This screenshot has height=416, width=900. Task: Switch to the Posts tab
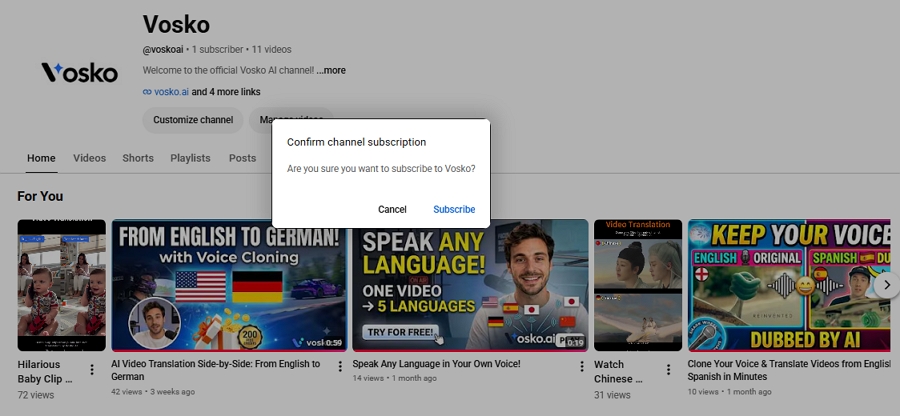point(242,158)
